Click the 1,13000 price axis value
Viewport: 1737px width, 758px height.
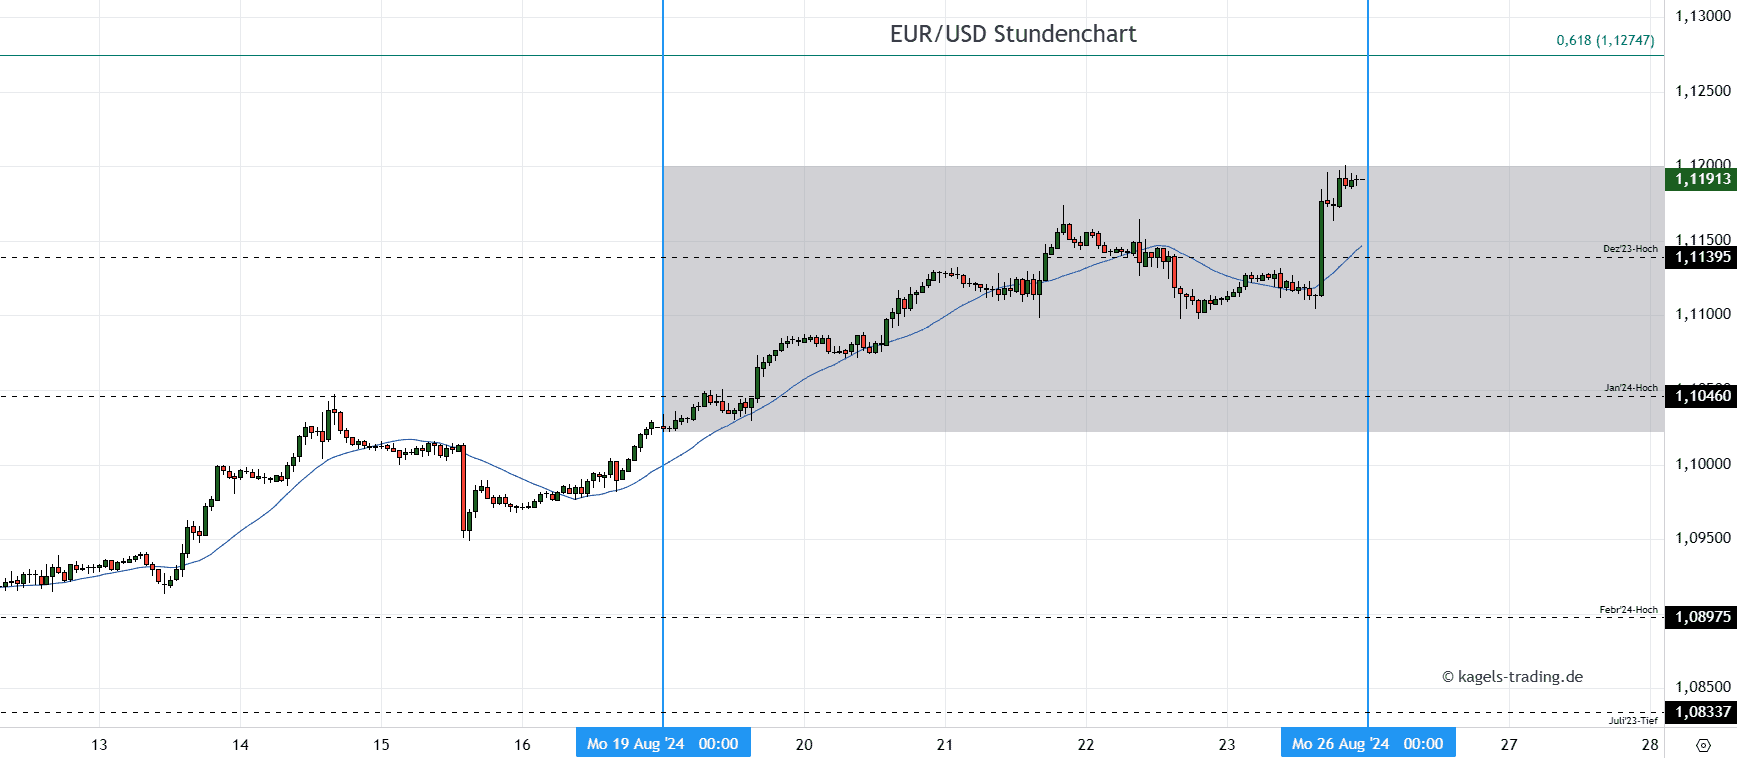[1703, 16]
